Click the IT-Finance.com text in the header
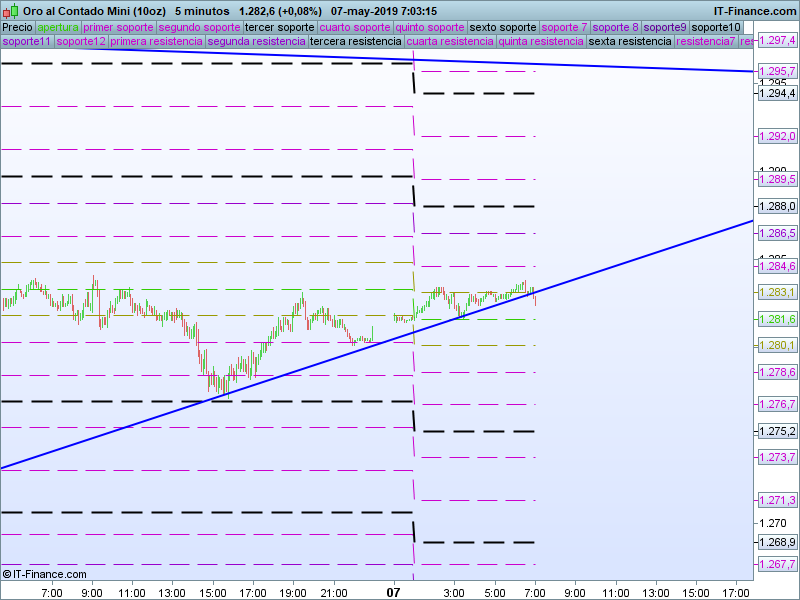 pos(755,11)
